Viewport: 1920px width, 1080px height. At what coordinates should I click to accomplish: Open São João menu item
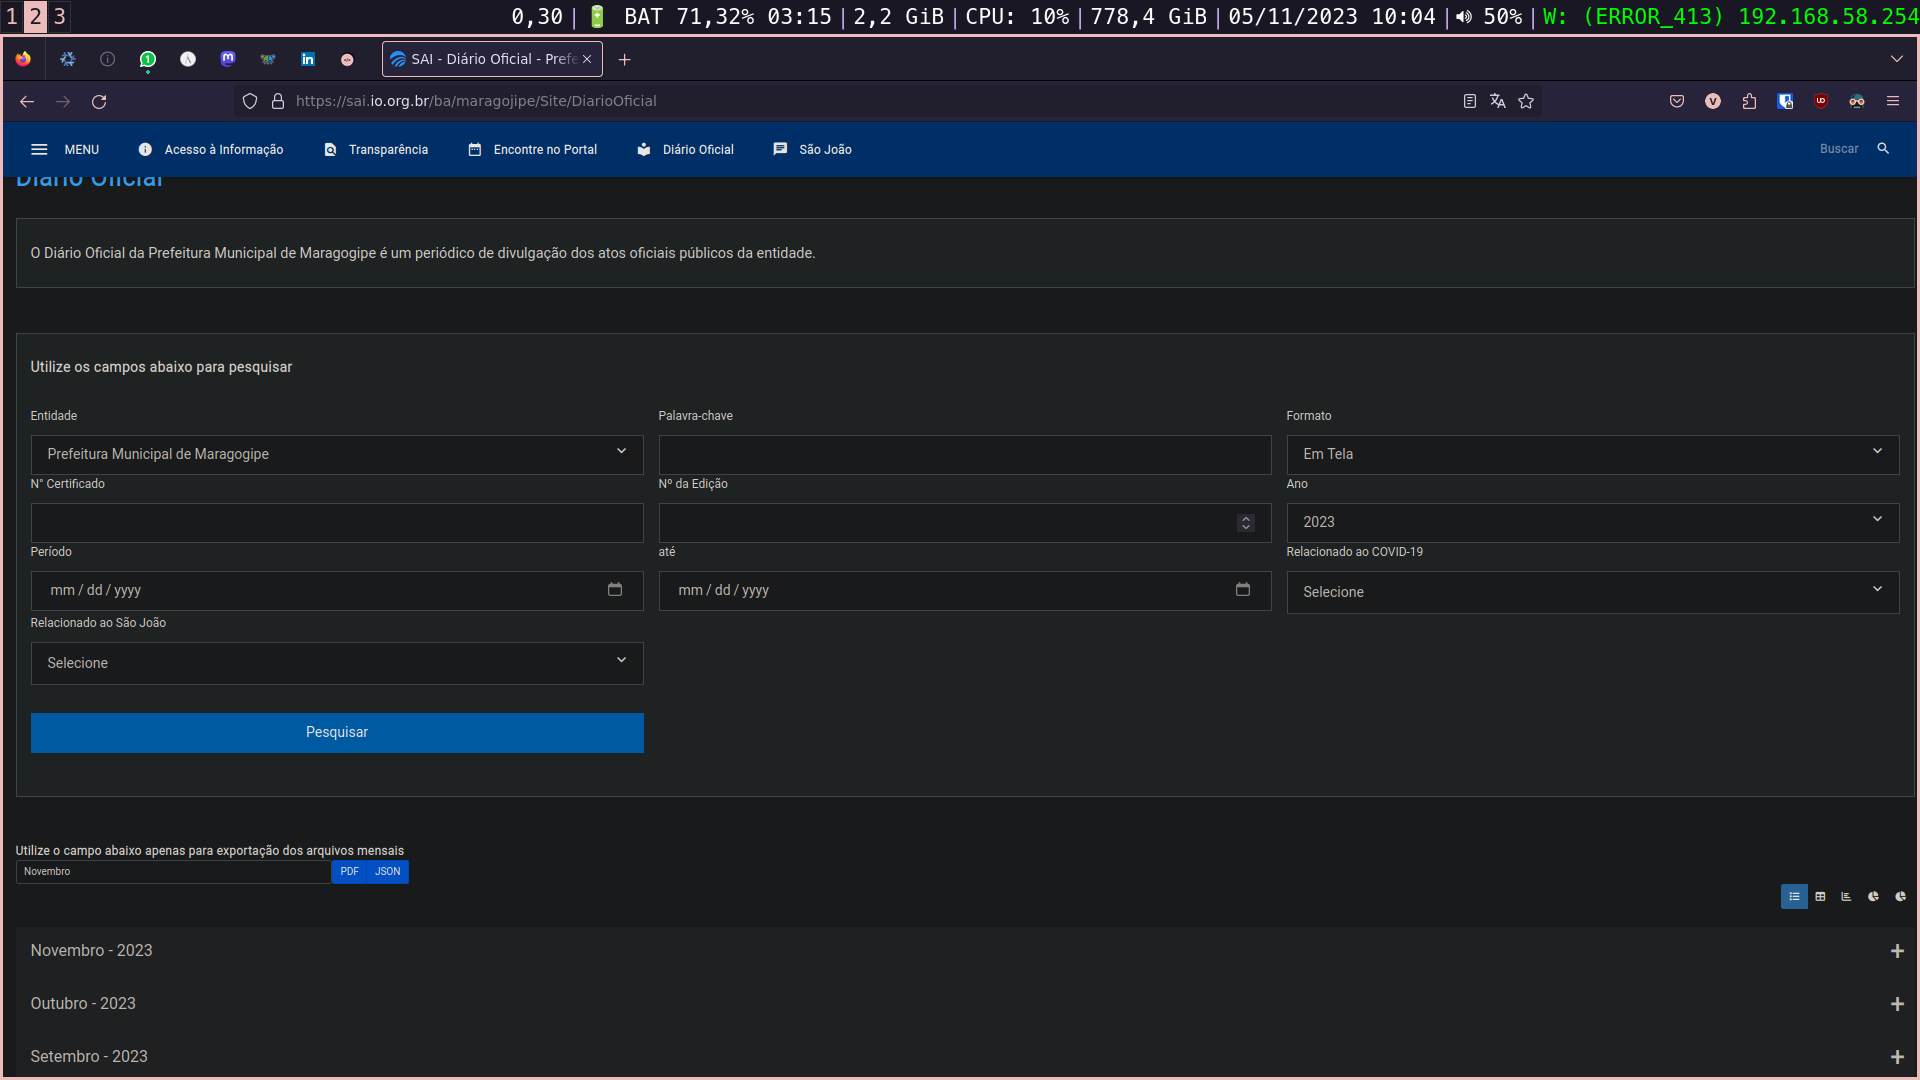pos(812,149)
